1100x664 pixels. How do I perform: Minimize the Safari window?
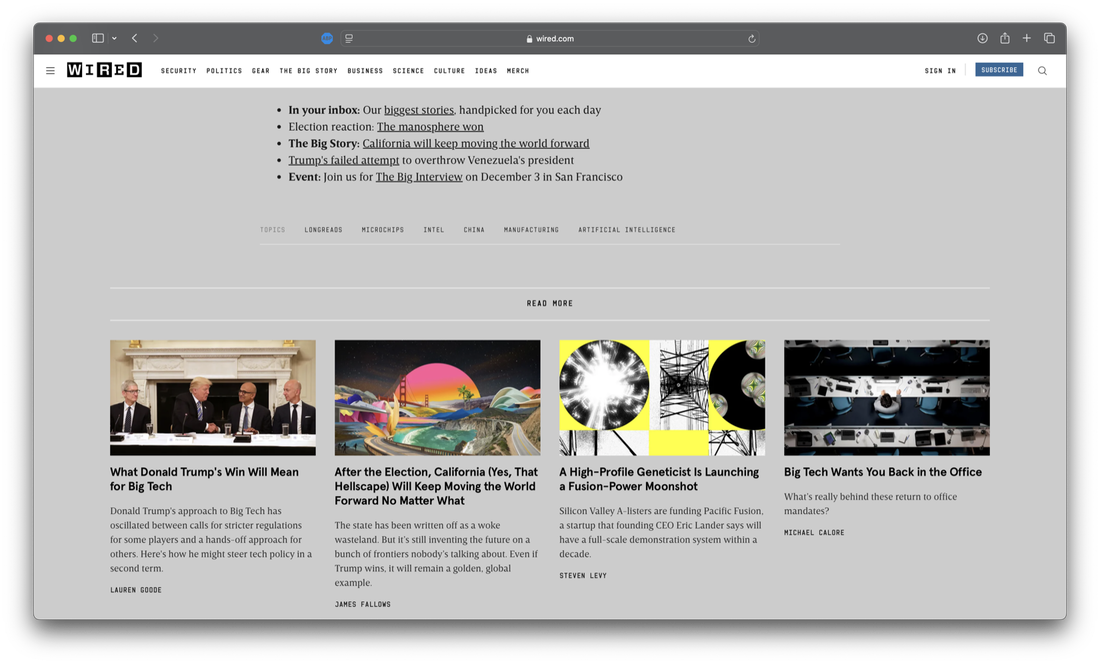coord(61,39)
